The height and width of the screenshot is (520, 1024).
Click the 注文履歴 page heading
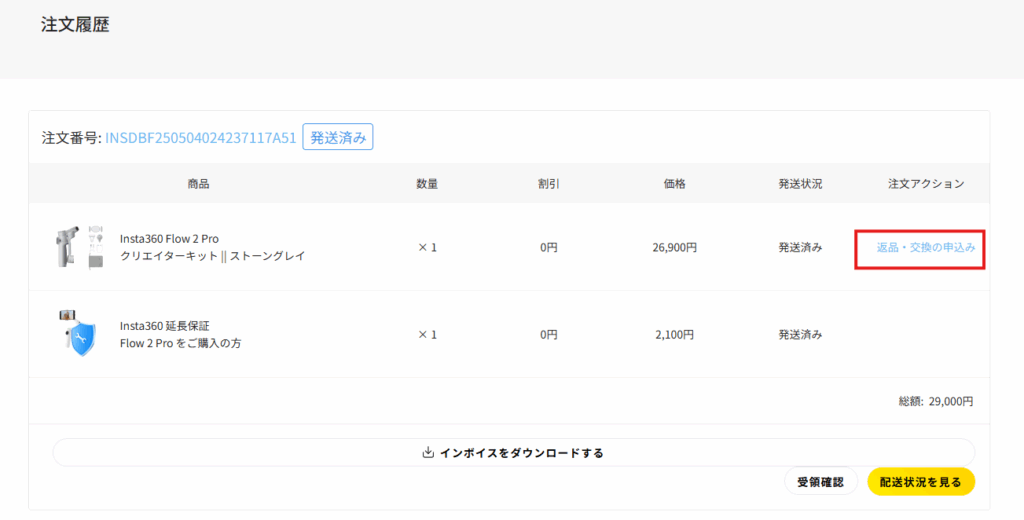(75, 25)
